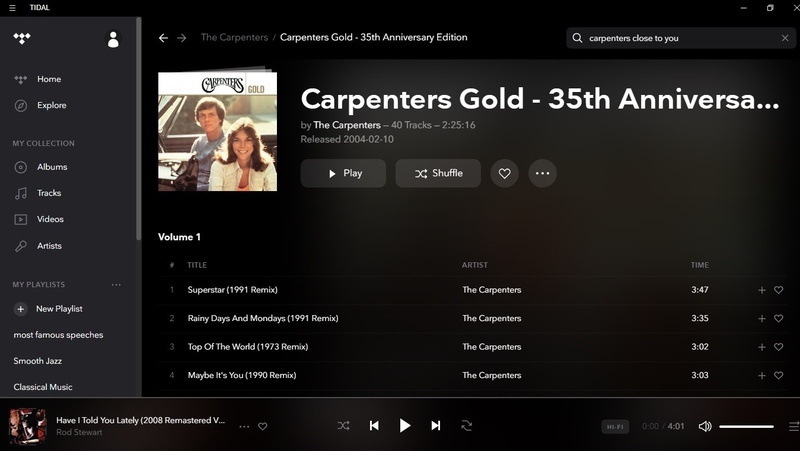Start playback with player play button

(x=405, y=425)
